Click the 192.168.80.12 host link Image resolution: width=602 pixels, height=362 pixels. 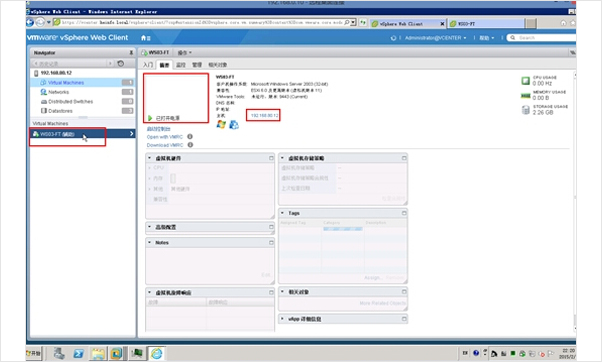click(264, 115)
